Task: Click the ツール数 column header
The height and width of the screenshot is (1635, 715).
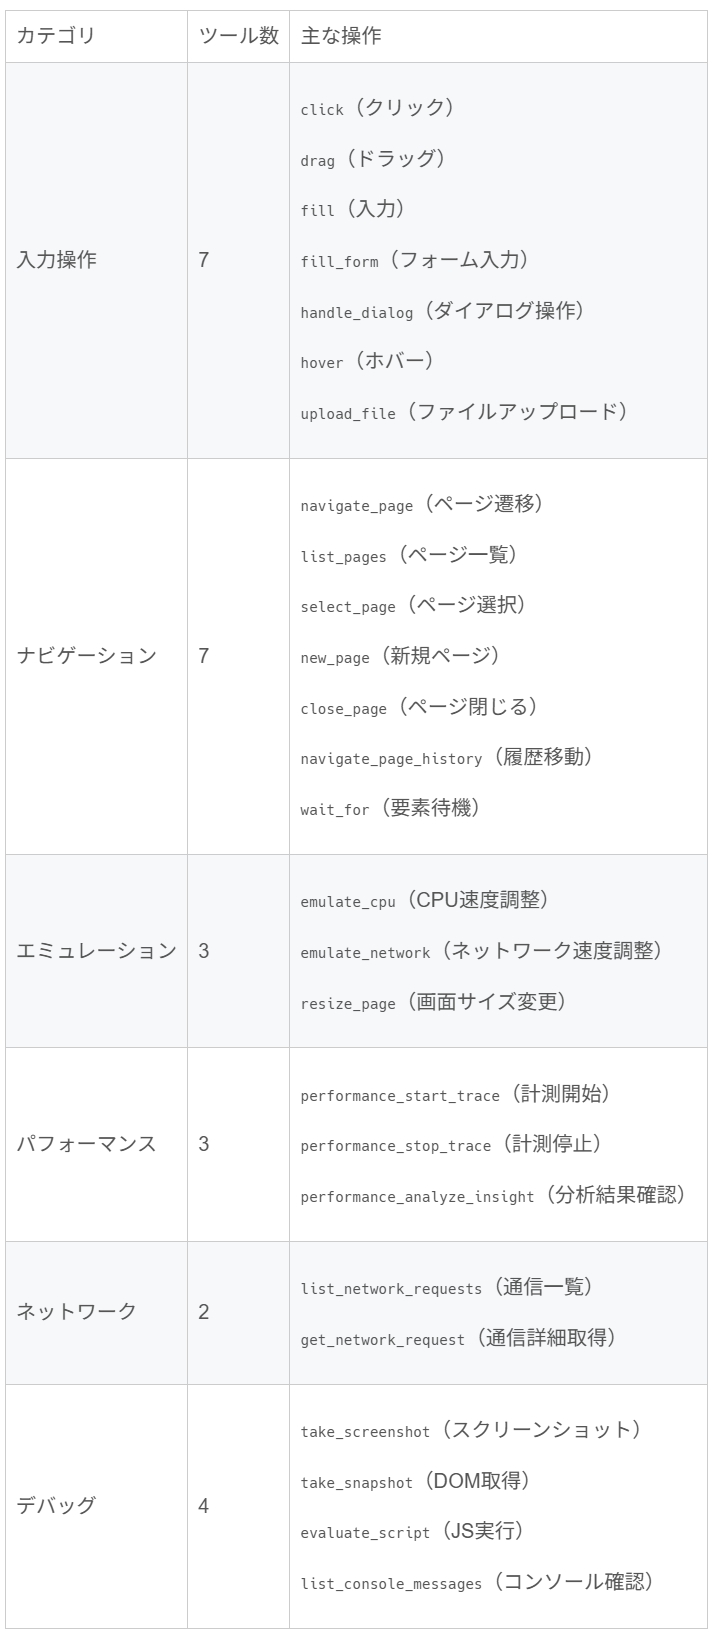Action: point(238,36)
